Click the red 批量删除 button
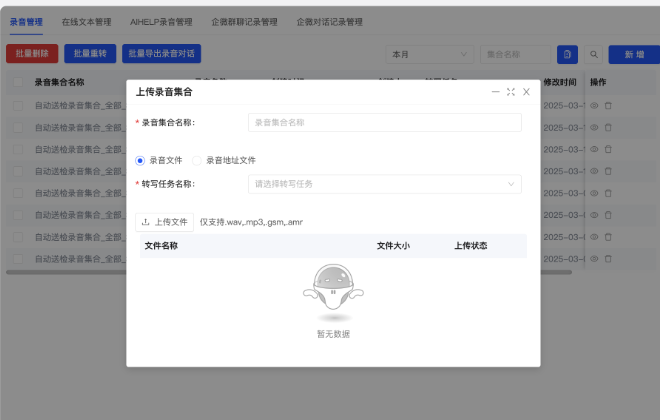660x420 pixels. click(32, 54)
